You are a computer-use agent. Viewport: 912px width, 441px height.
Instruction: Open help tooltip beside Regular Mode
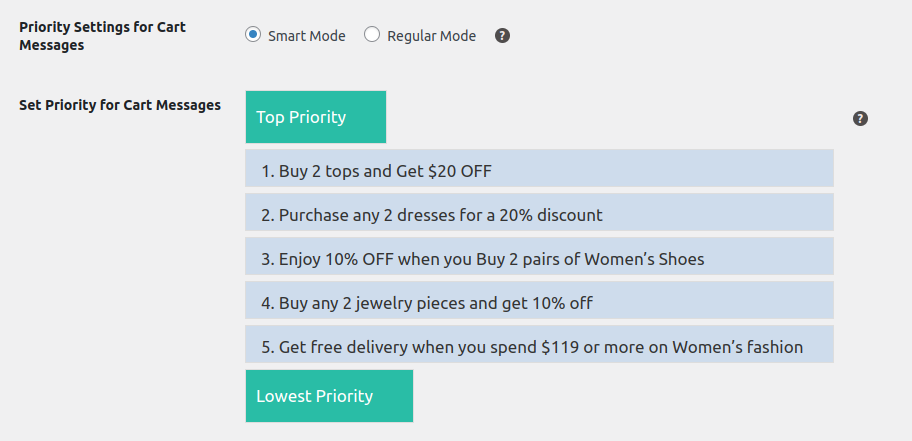[503, 36]
